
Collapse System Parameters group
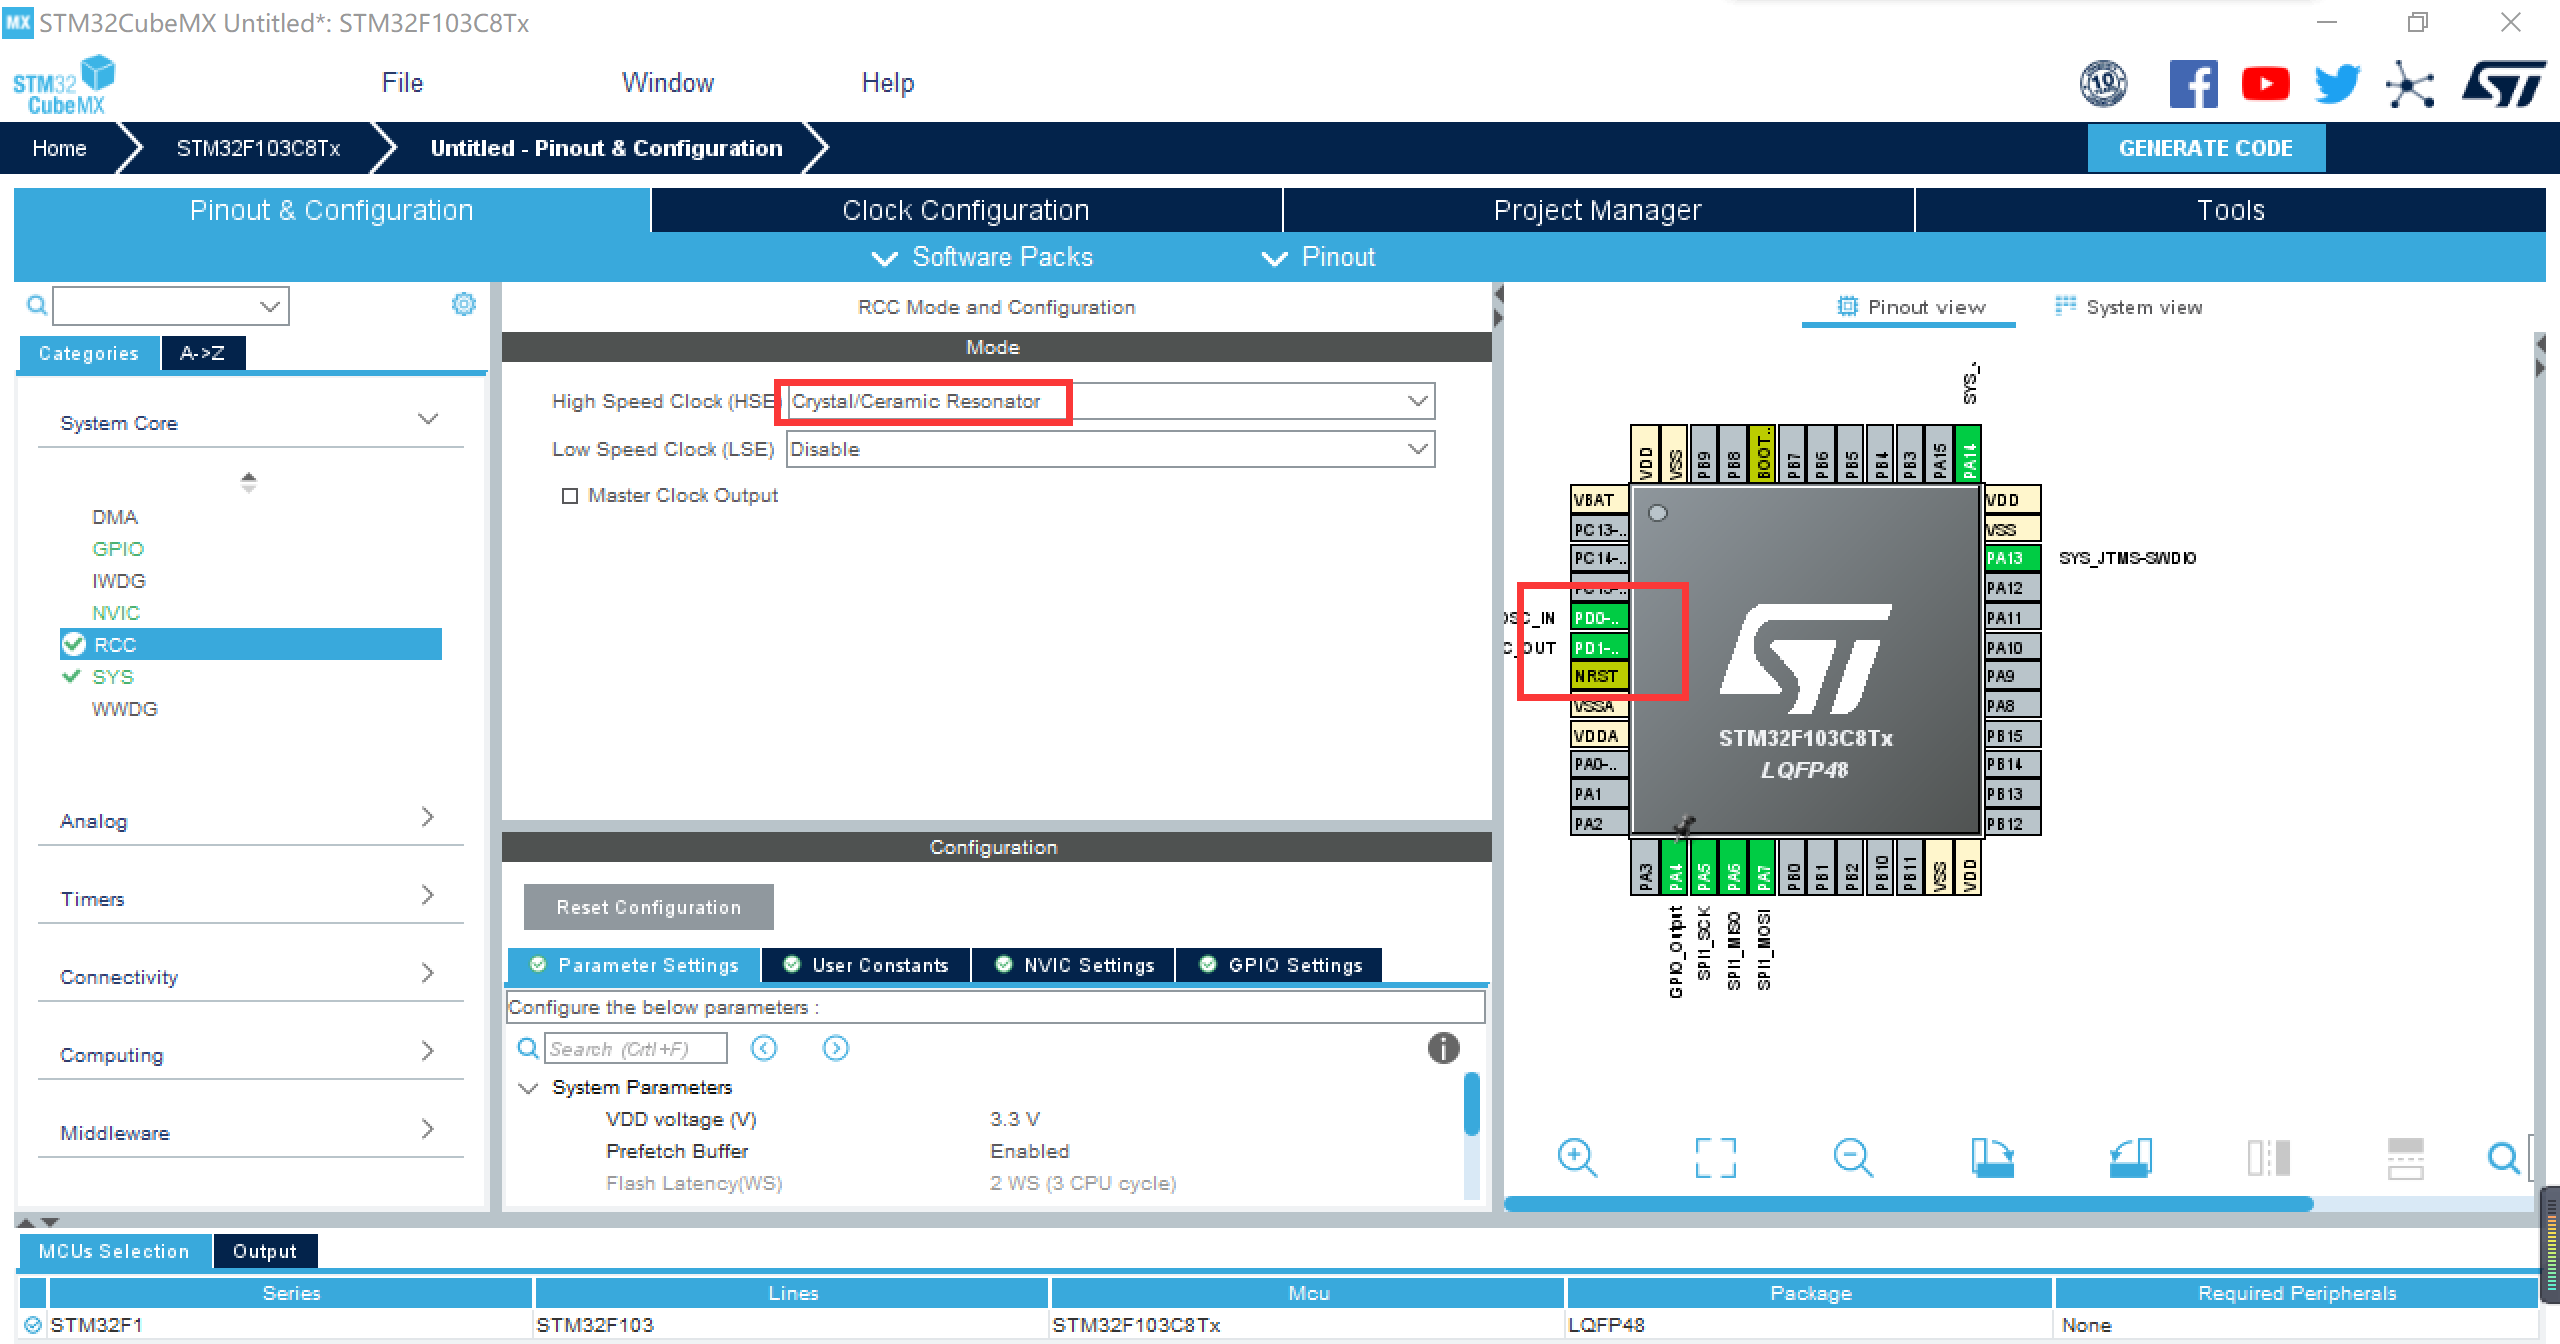529,1088
